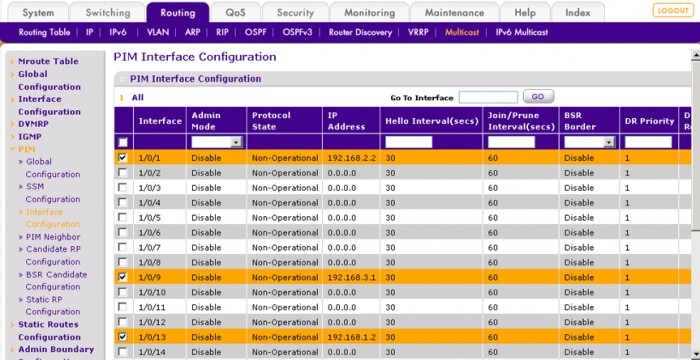700x360 pixels.
Task: Click IP address 192.168.3.1 cell
Action: 351,277
